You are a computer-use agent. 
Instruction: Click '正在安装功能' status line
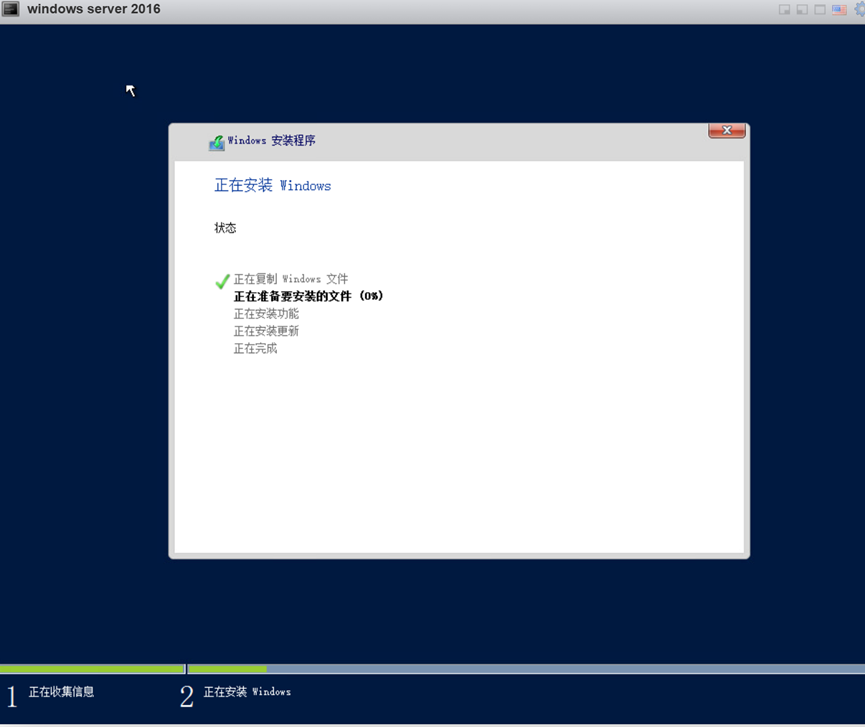point(266,314)
